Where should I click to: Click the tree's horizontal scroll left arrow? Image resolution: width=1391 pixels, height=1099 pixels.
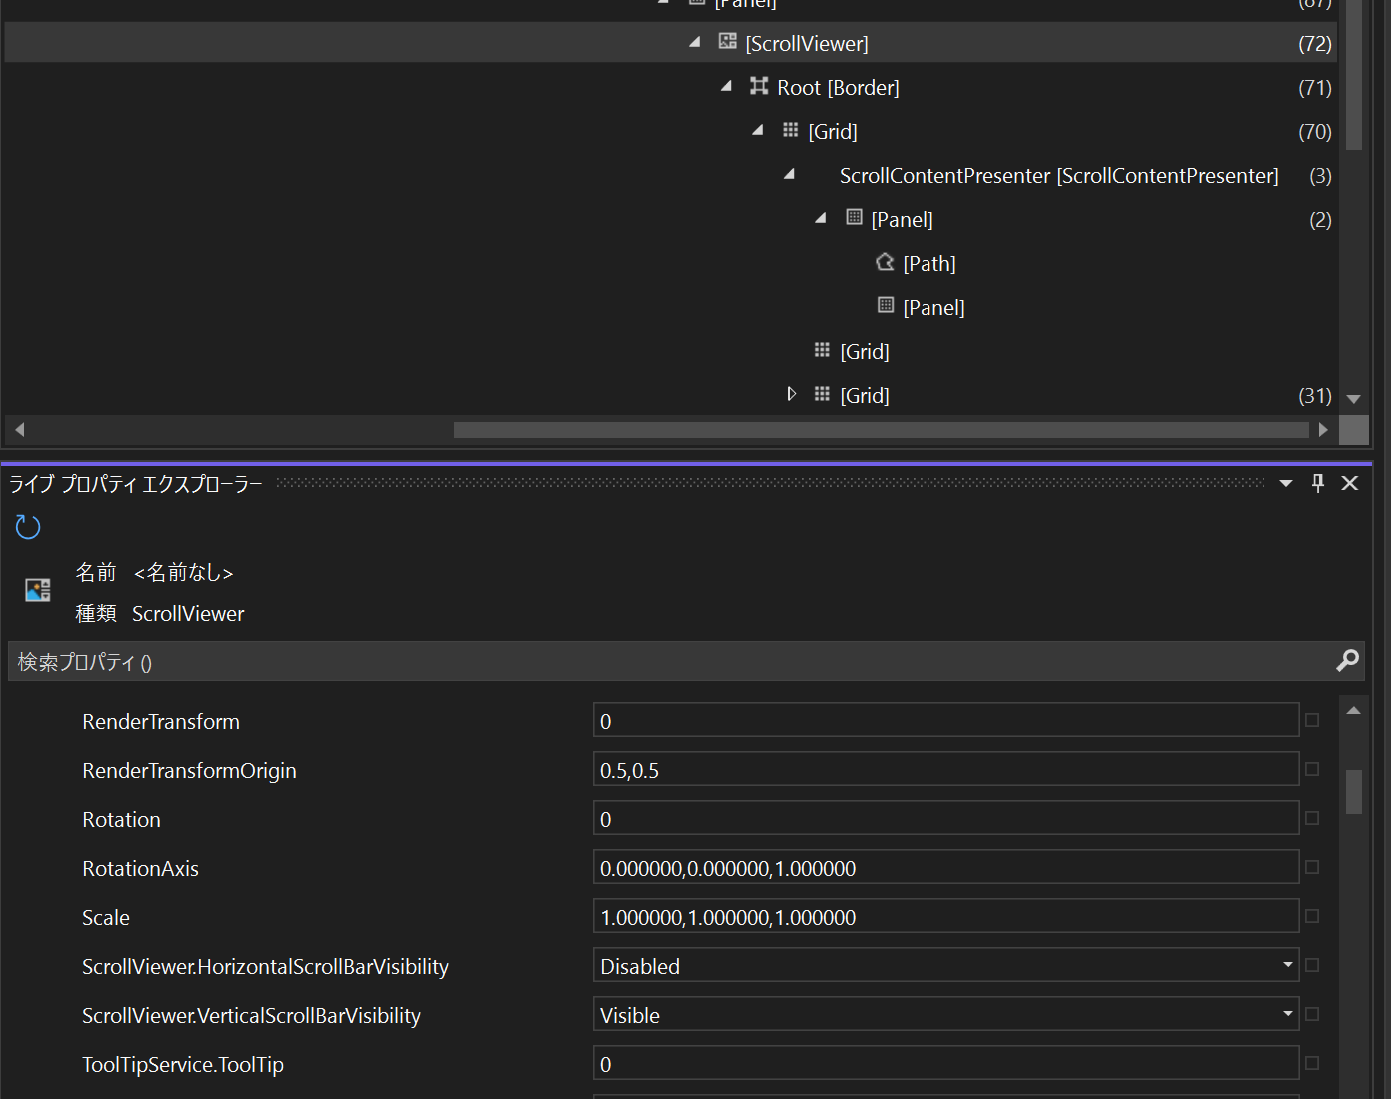click(19, 430)
